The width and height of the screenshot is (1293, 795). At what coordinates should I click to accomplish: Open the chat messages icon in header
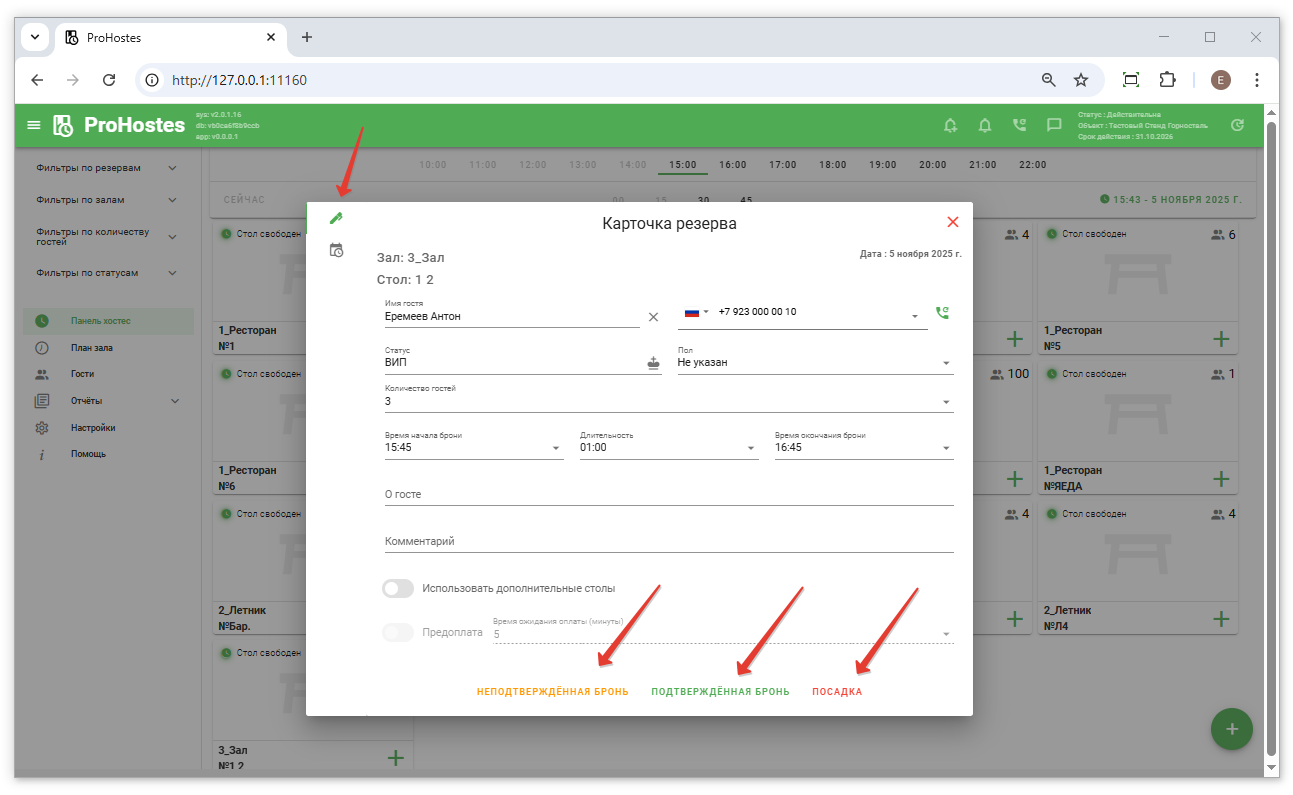pos(1054,125)
